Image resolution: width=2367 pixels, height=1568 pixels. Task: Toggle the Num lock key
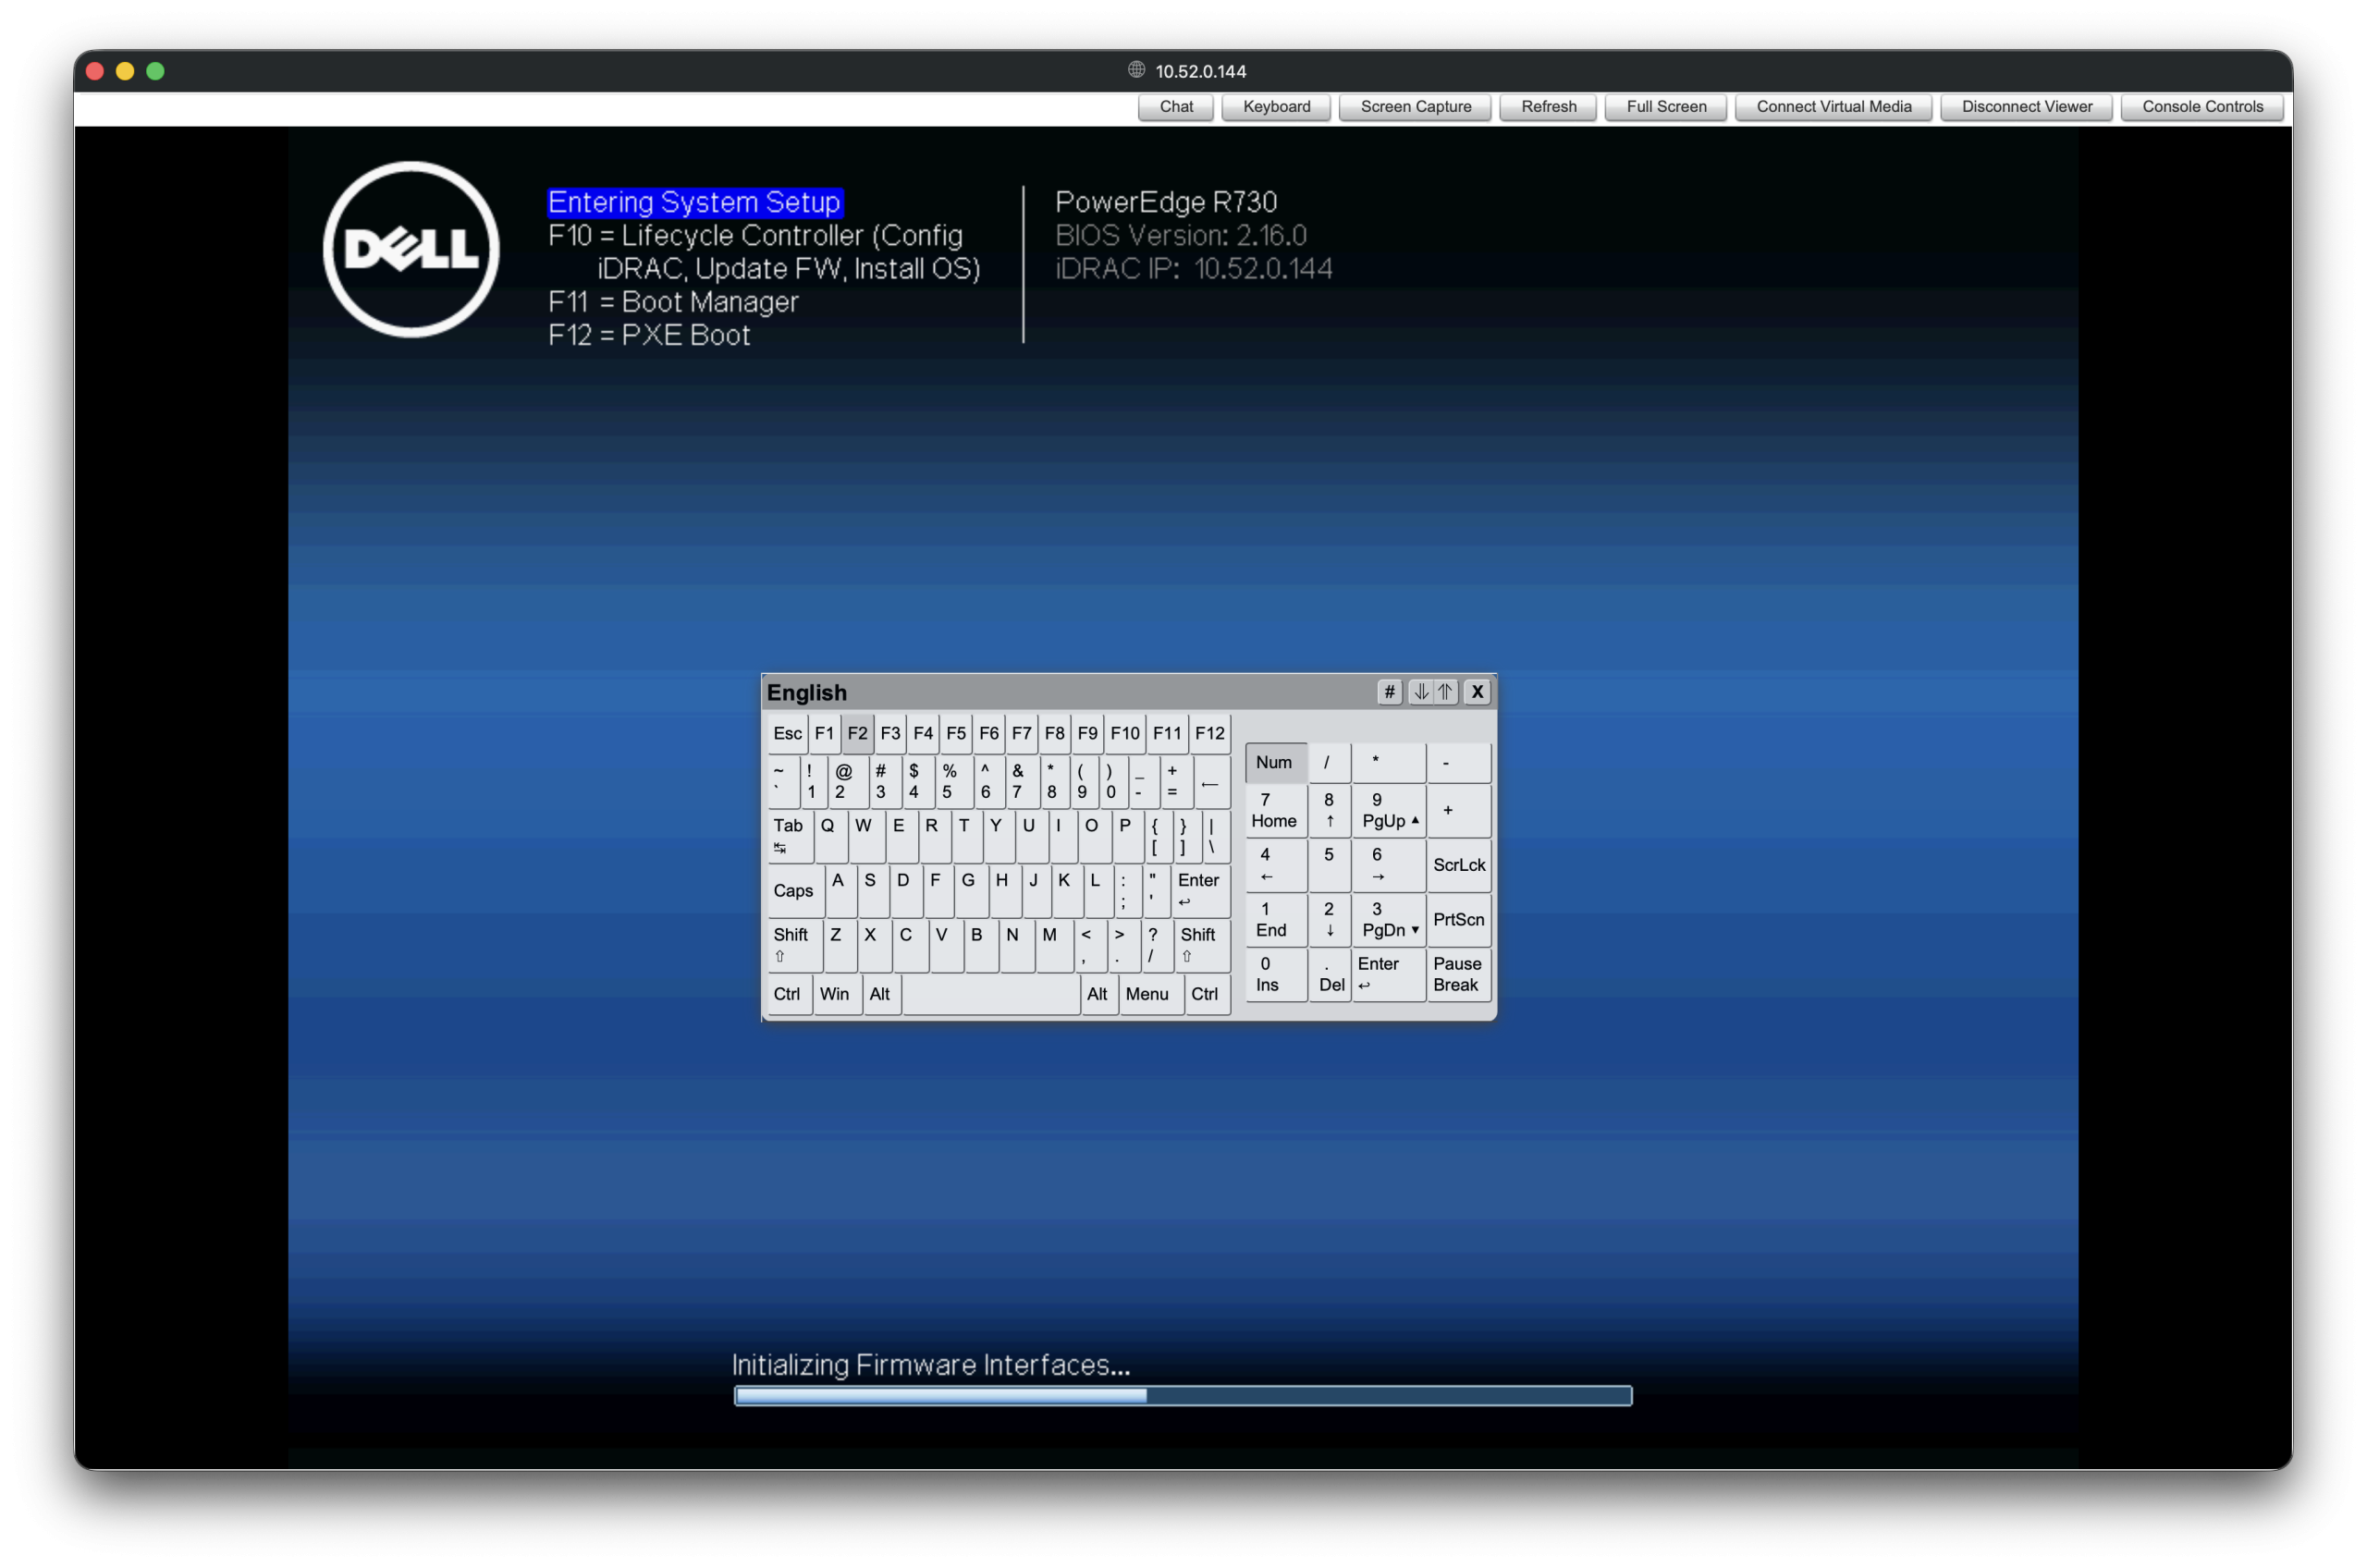(x=1274, y=762)
